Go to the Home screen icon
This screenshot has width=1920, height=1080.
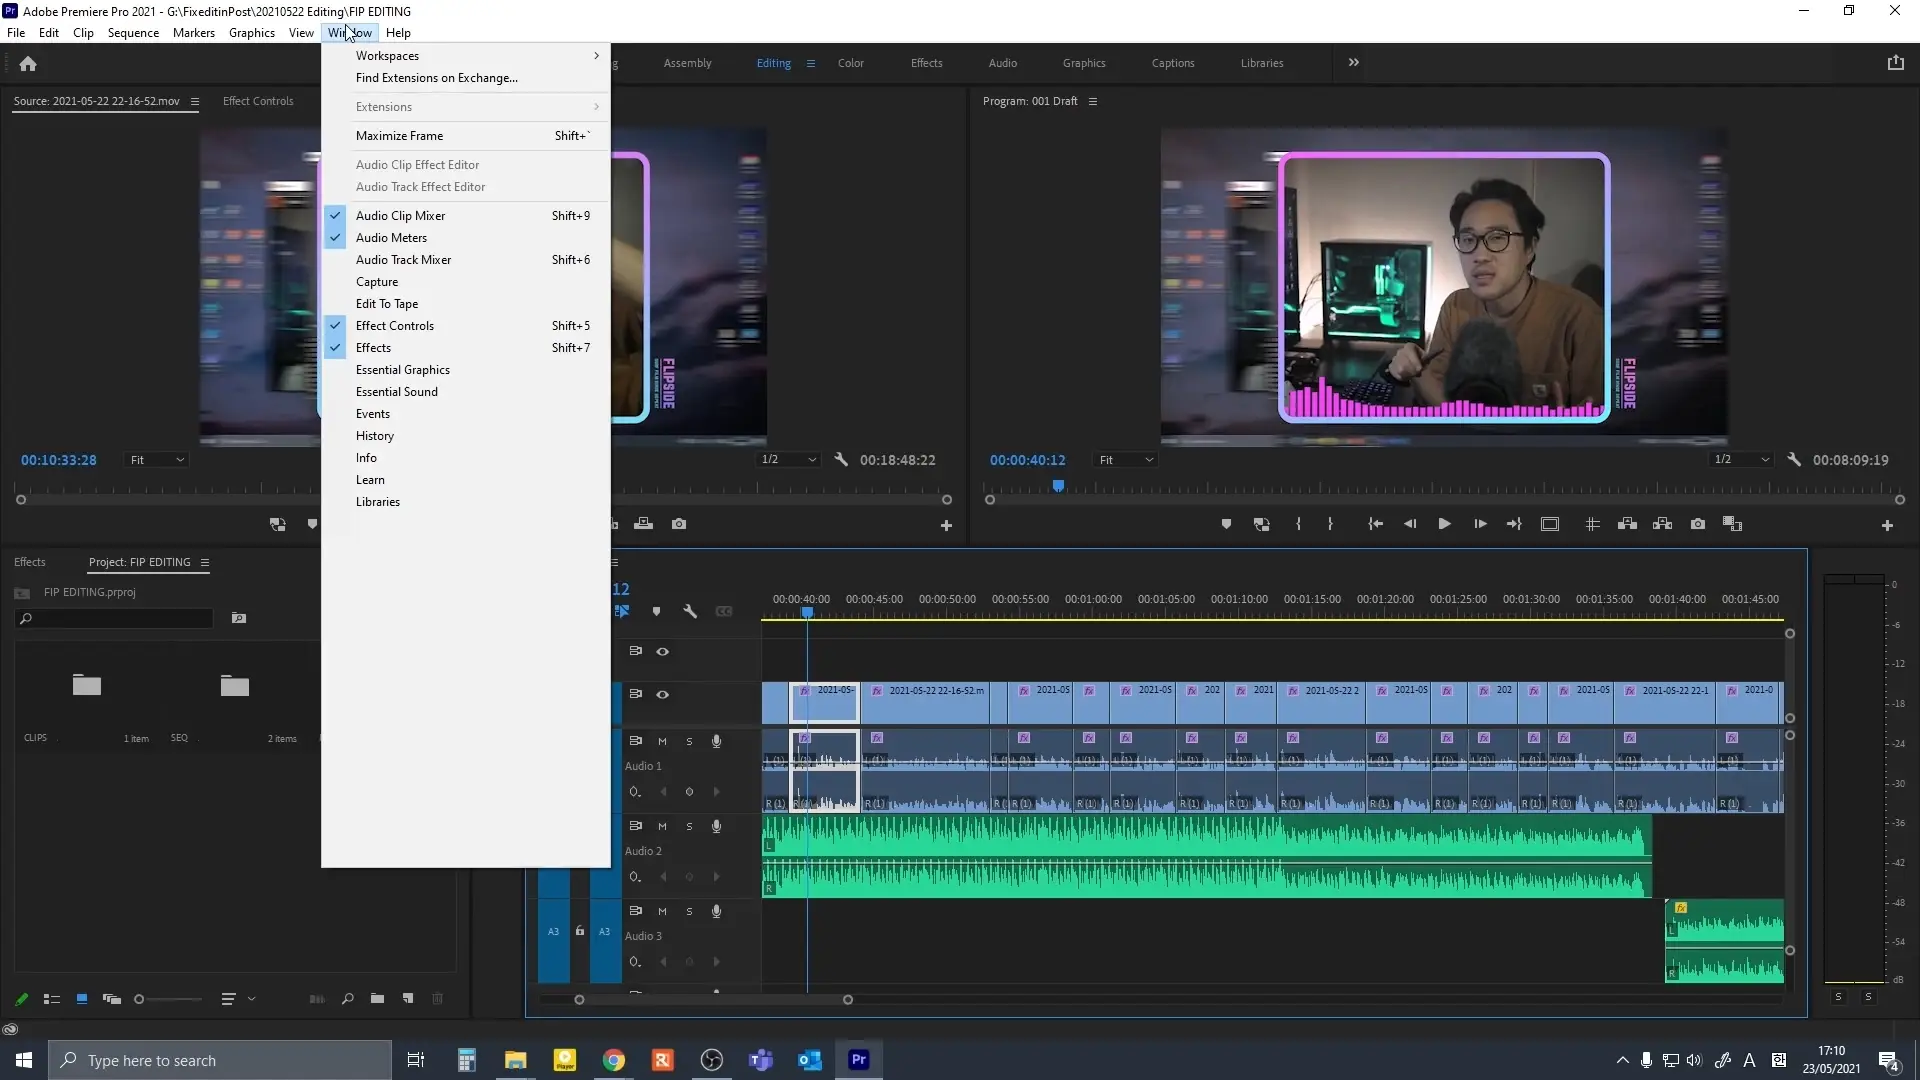(x=28, y=64)
